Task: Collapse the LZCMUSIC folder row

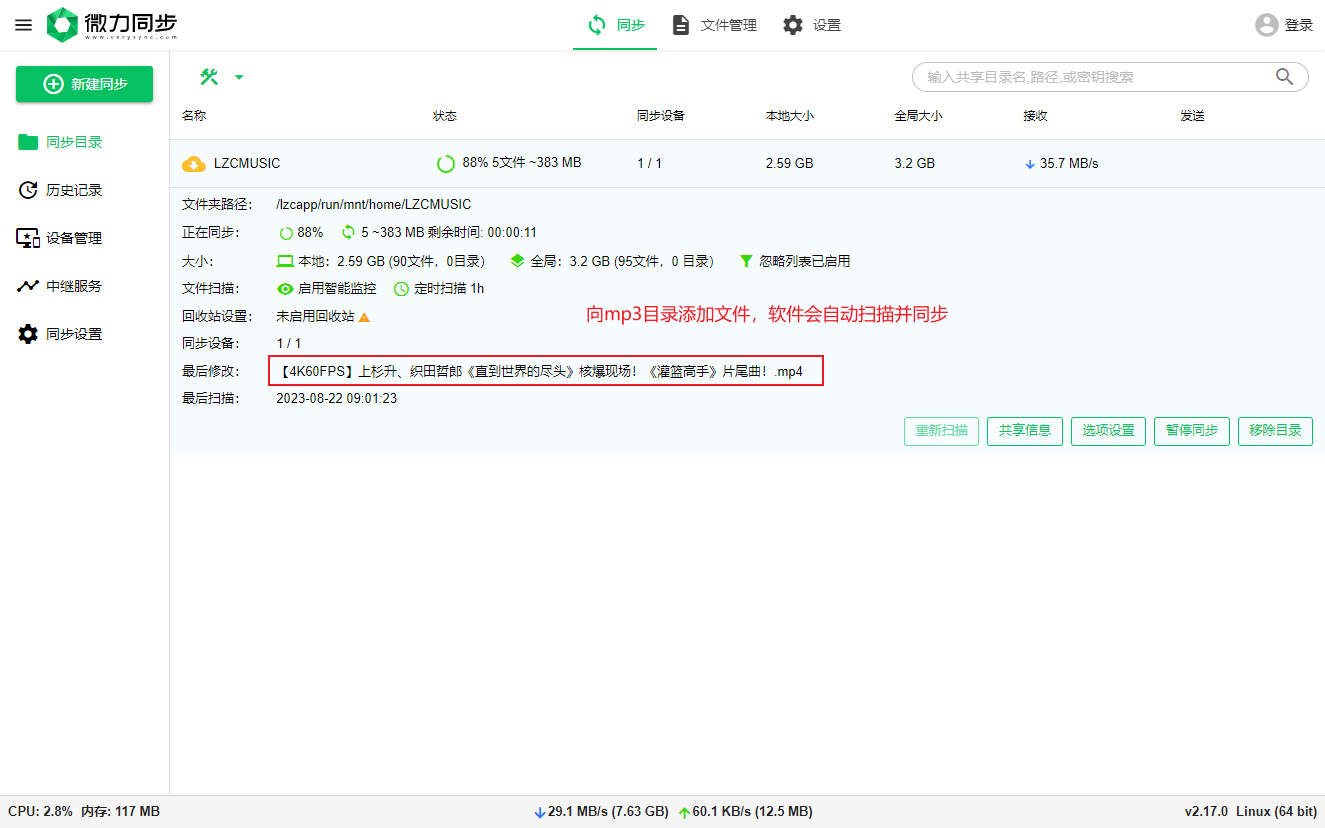Action: click(x=747, y=163)
